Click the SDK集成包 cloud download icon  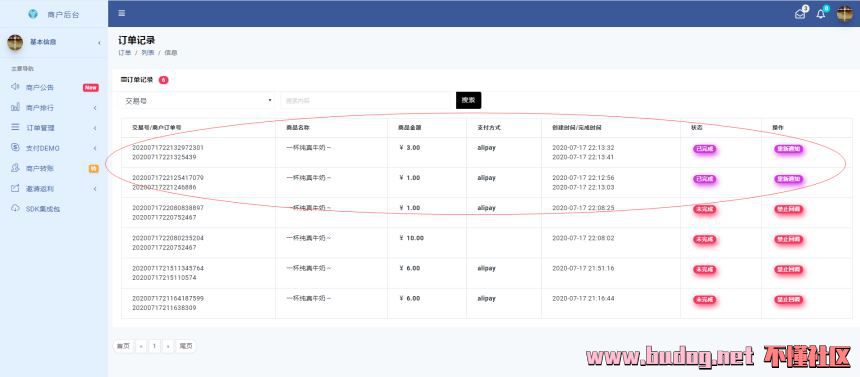point(15,209)
